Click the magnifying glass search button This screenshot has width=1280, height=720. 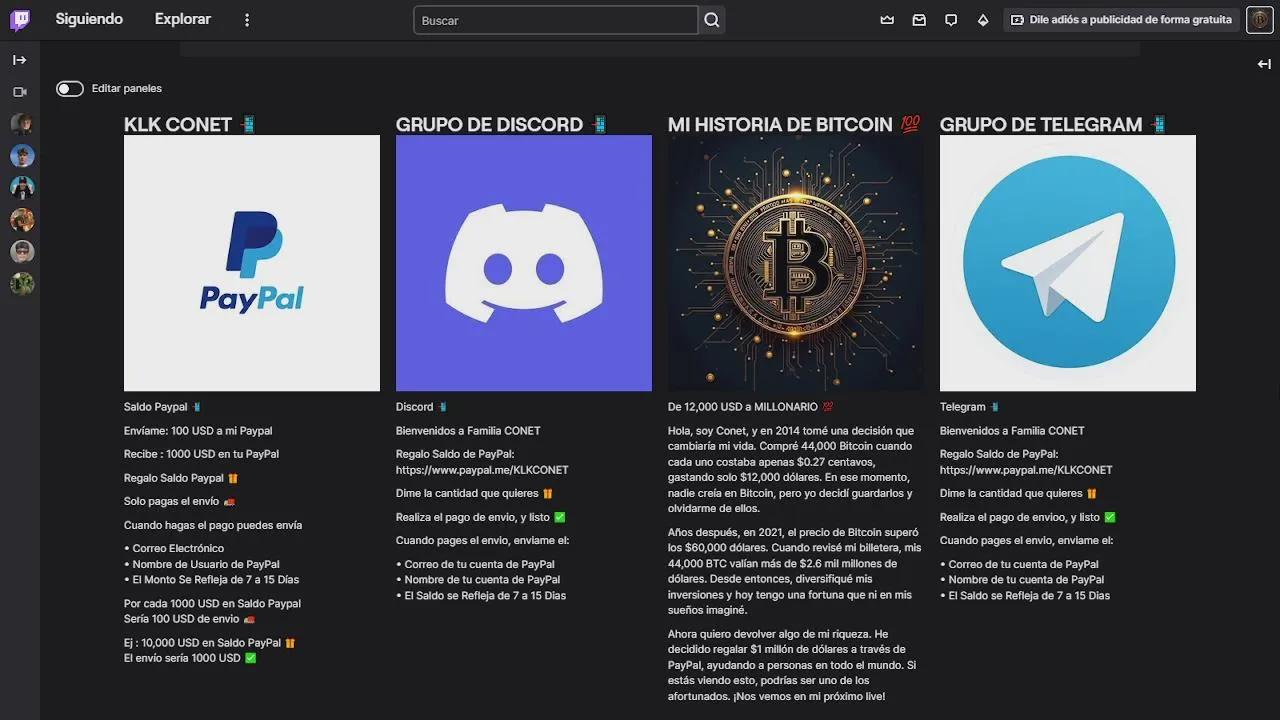click(x=712, y=20)
